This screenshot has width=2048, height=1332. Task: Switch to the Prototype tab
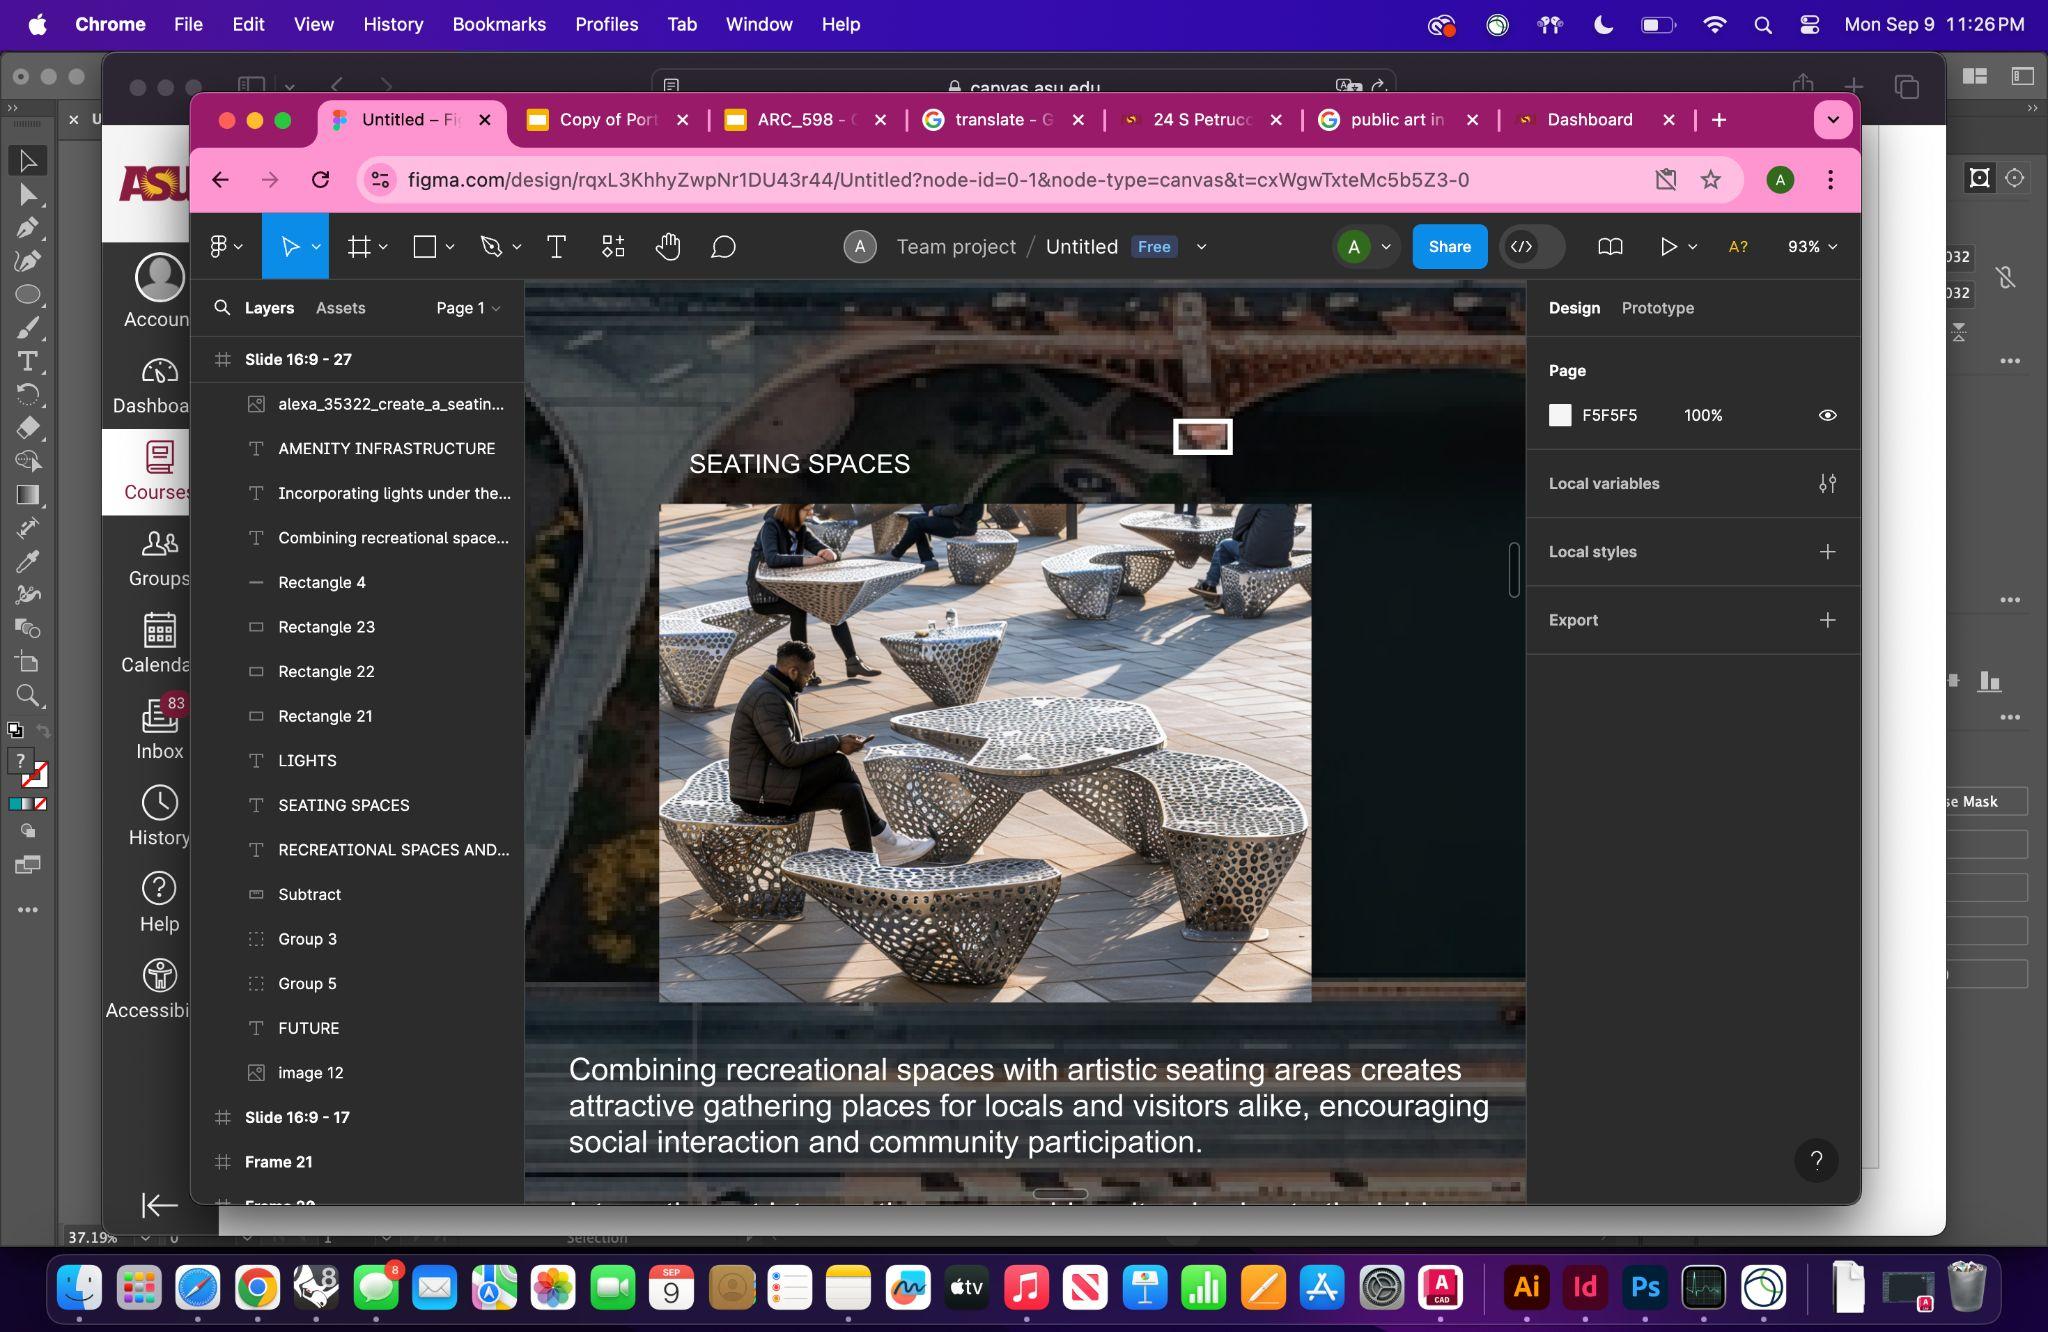click(x=1657, y=308)
